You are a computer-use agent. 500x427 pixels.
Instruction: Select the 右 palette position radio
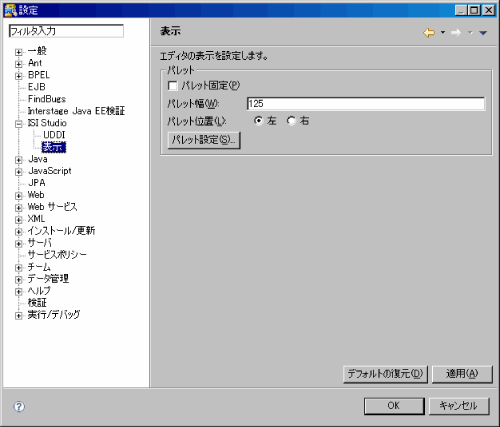(x=291, y=120)
